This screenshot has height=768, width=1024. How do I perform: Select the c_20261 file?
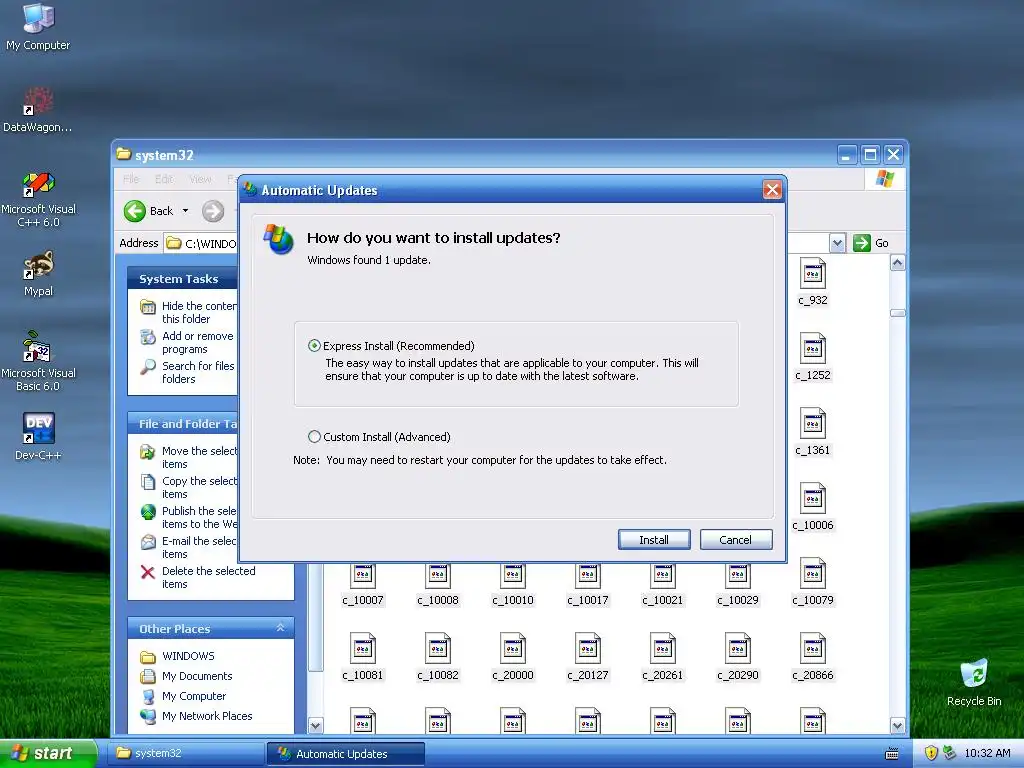click(663, 657)
